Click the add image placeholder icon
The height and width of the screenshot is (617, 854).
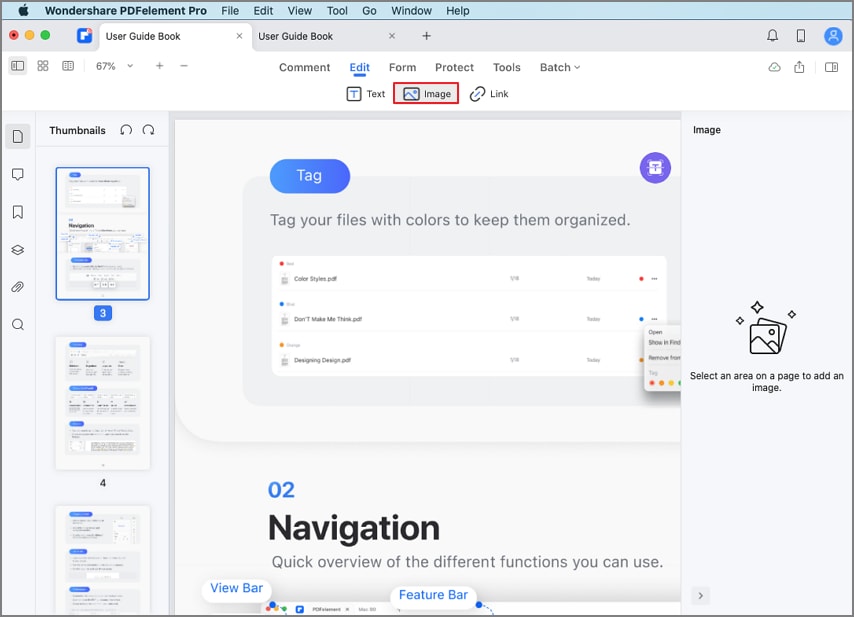point(766,328)
